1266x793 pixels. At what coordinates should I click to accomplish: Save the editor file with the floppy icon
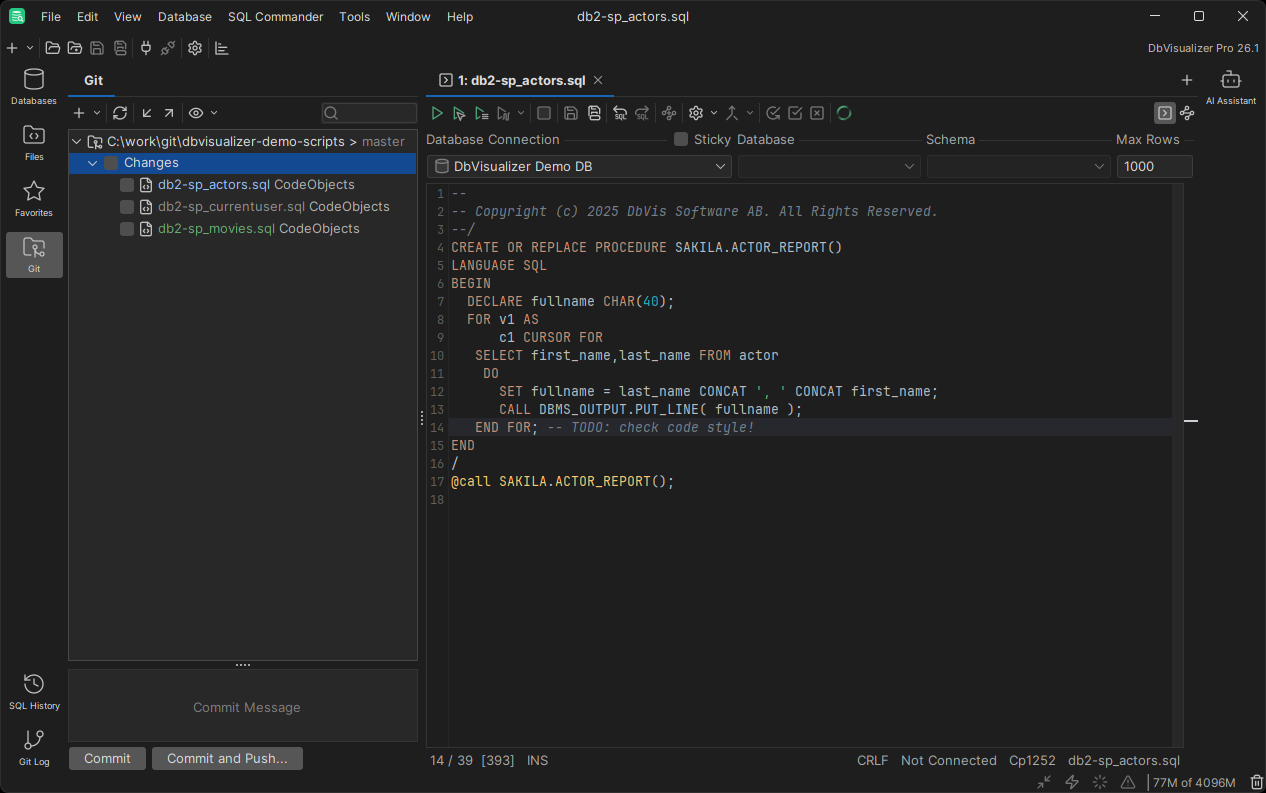pos(571,113)
